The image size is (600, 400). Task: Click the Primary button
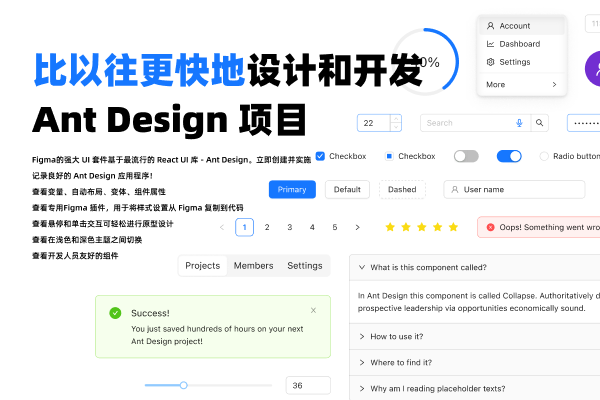pyautogui.click(x=292, y=189)
